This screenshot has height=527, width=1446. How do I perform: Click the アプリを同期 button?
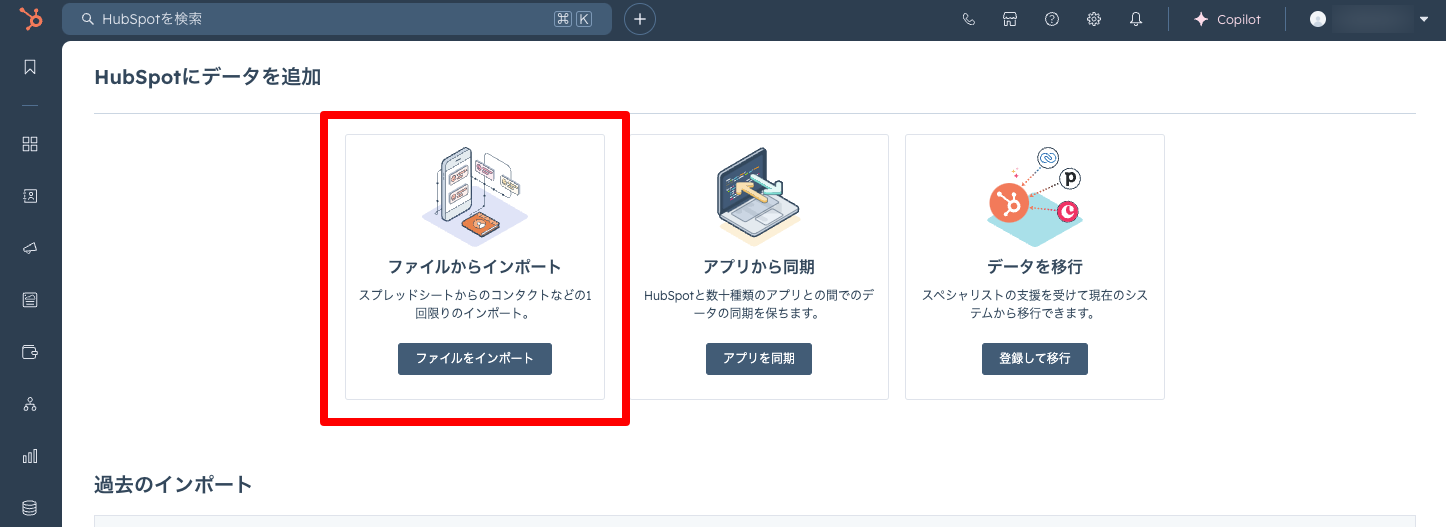tap(759, 358)
